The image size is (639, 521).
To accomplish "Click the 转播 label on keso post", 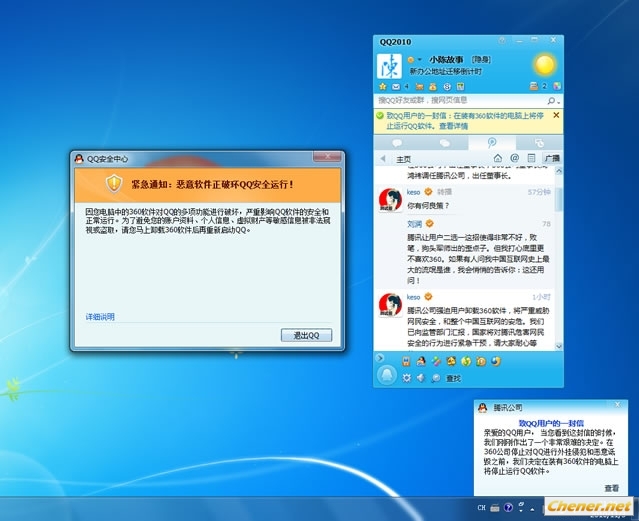I will tap(444, 192).
